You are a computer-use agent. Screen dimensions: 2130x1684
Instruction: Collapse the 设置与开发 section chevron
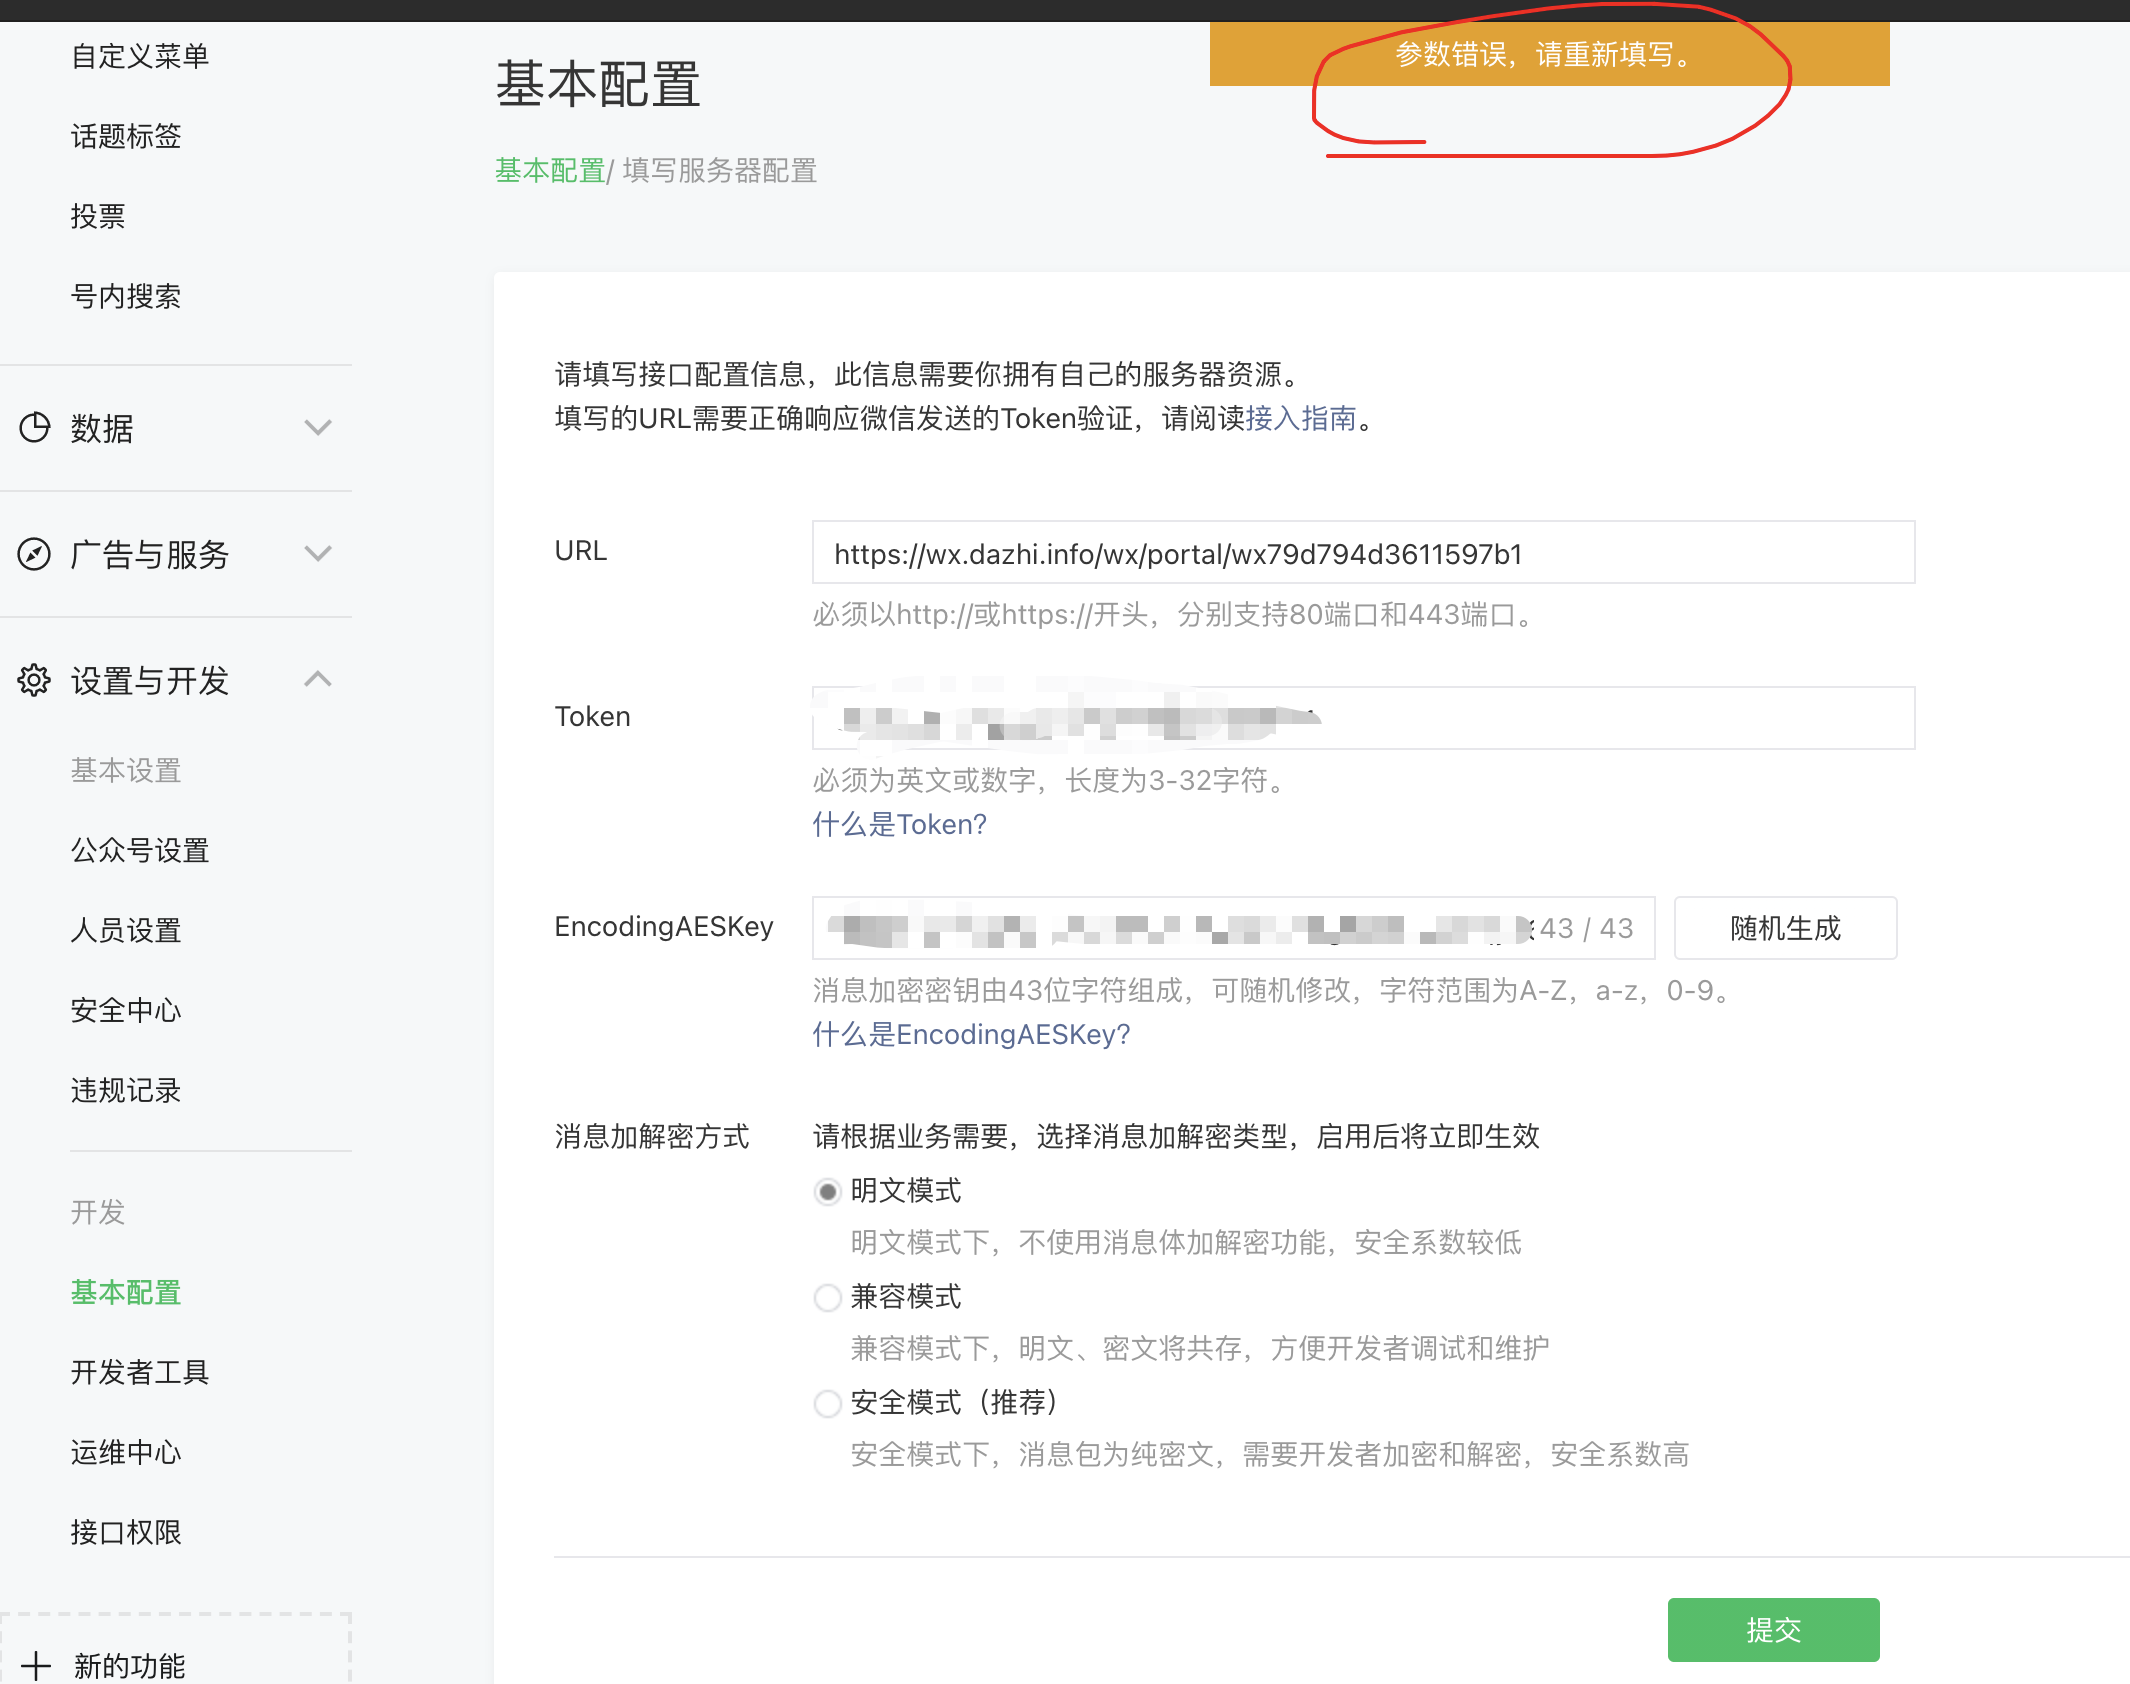[318, 680]
